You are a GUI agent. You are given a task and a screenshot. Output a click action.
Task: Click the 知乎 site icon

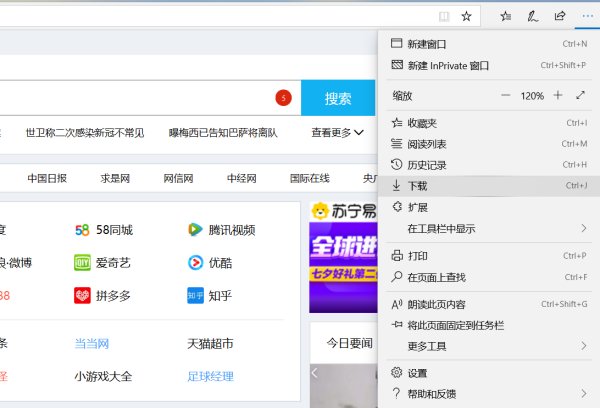pyautogui.click(x=195, y=296)
